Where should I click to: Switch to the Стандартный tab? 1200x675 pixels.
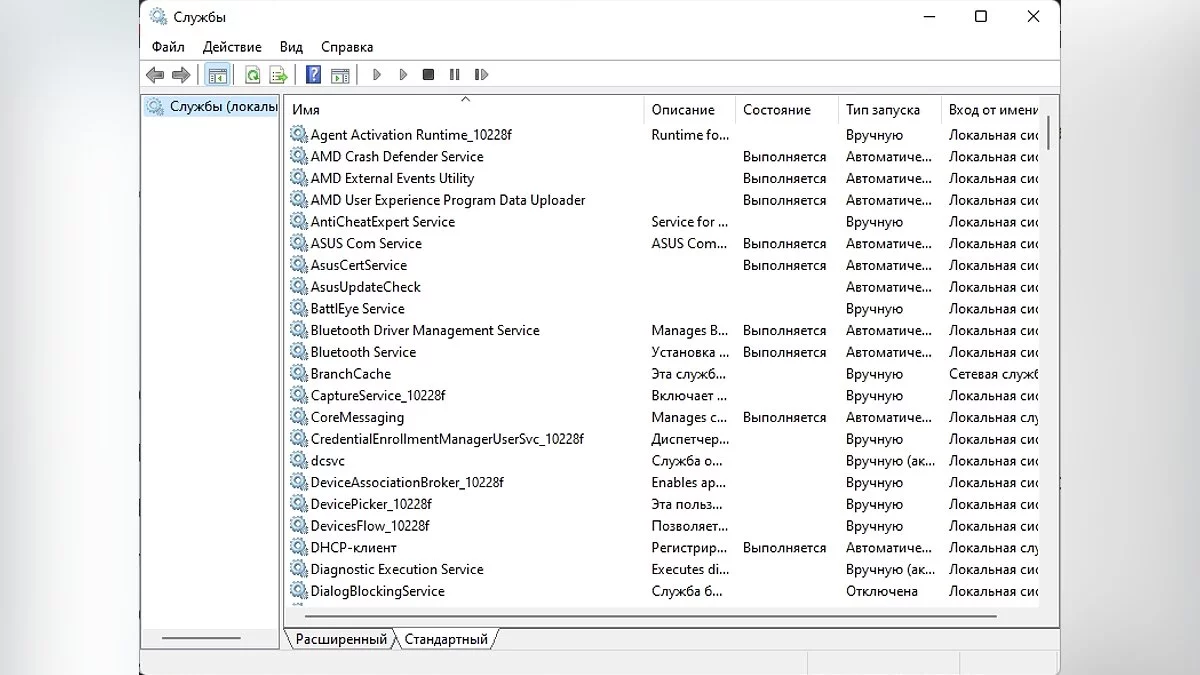[x=446, y=639]
